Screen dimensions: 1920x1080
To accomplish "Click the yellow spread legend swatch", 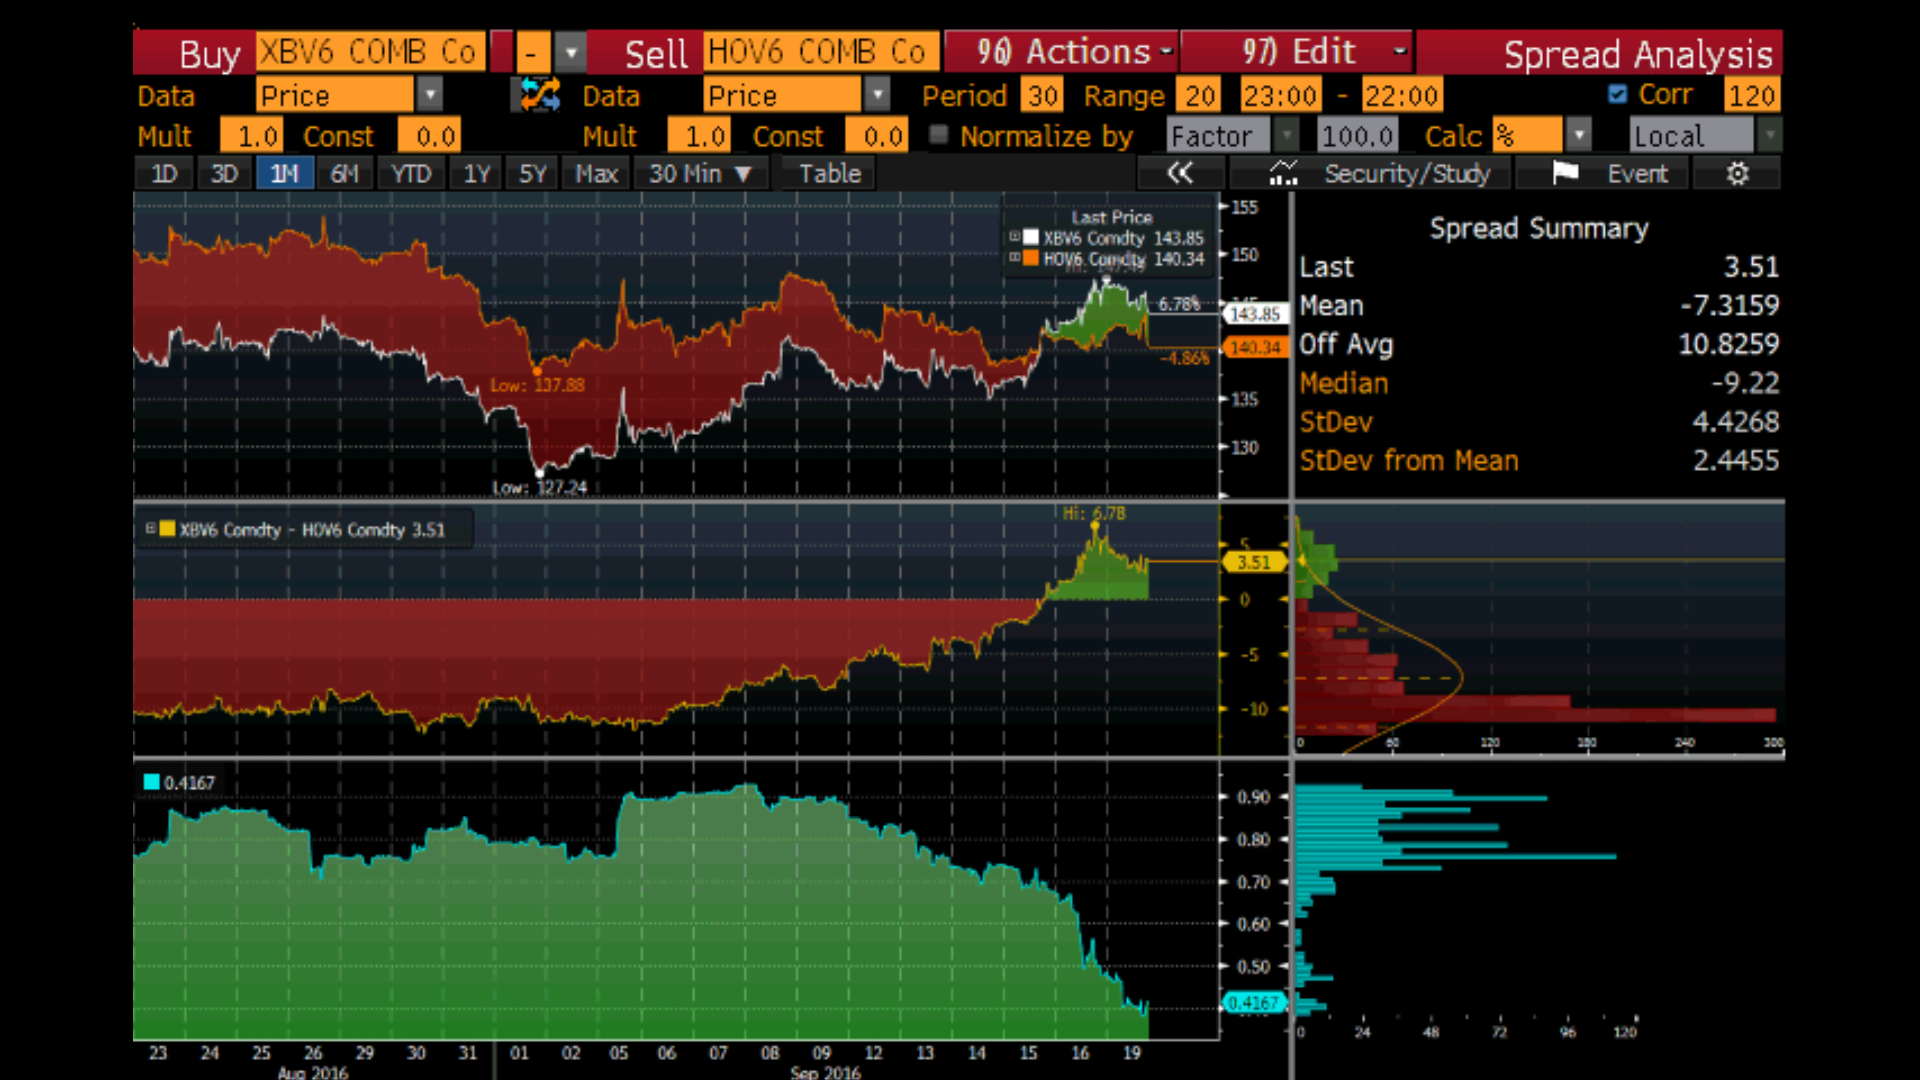I will [x=167, y=529].
